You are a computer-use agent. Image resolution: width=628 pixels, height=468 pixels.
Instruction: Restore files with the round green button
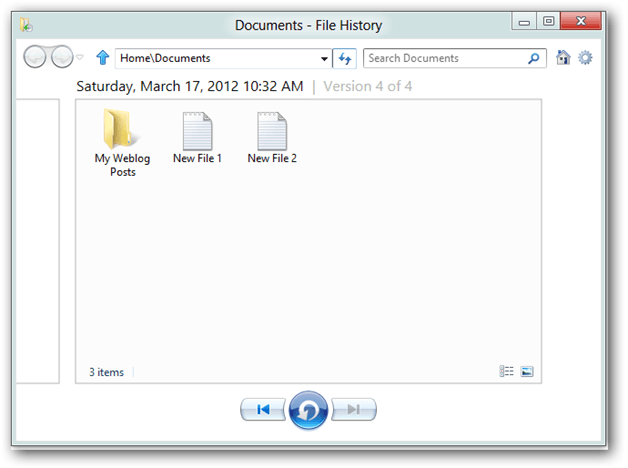(x=308, y=410)
